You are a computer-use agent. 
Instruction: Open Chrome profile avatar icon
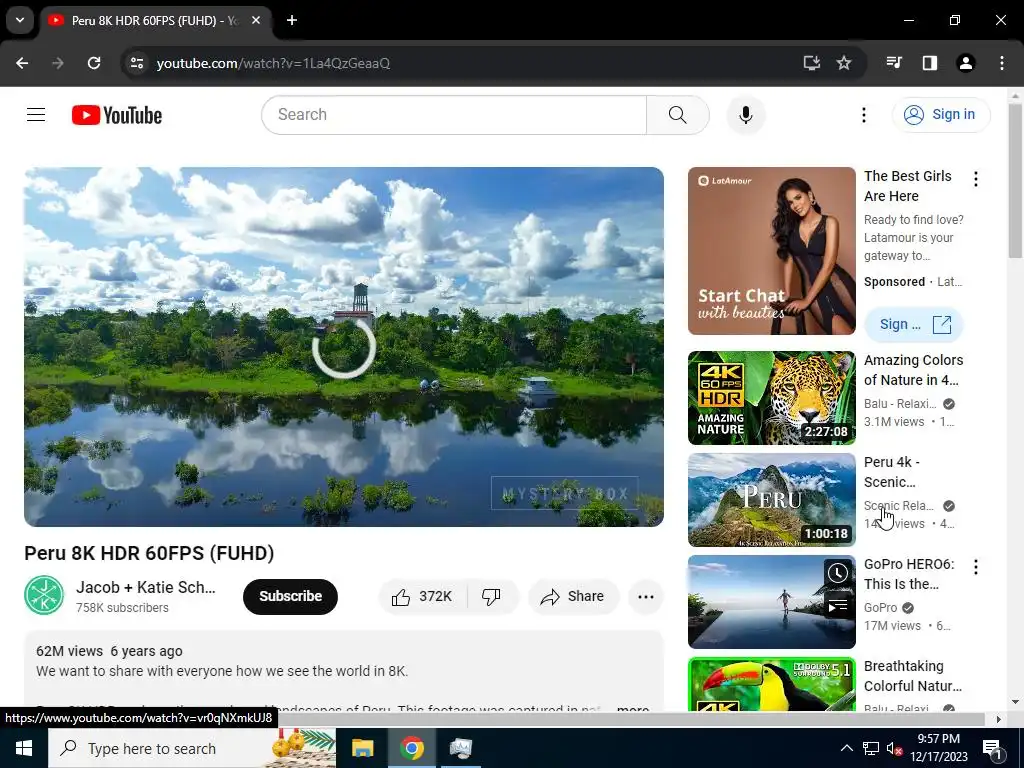pyautogui.click(x=965, y=63)
